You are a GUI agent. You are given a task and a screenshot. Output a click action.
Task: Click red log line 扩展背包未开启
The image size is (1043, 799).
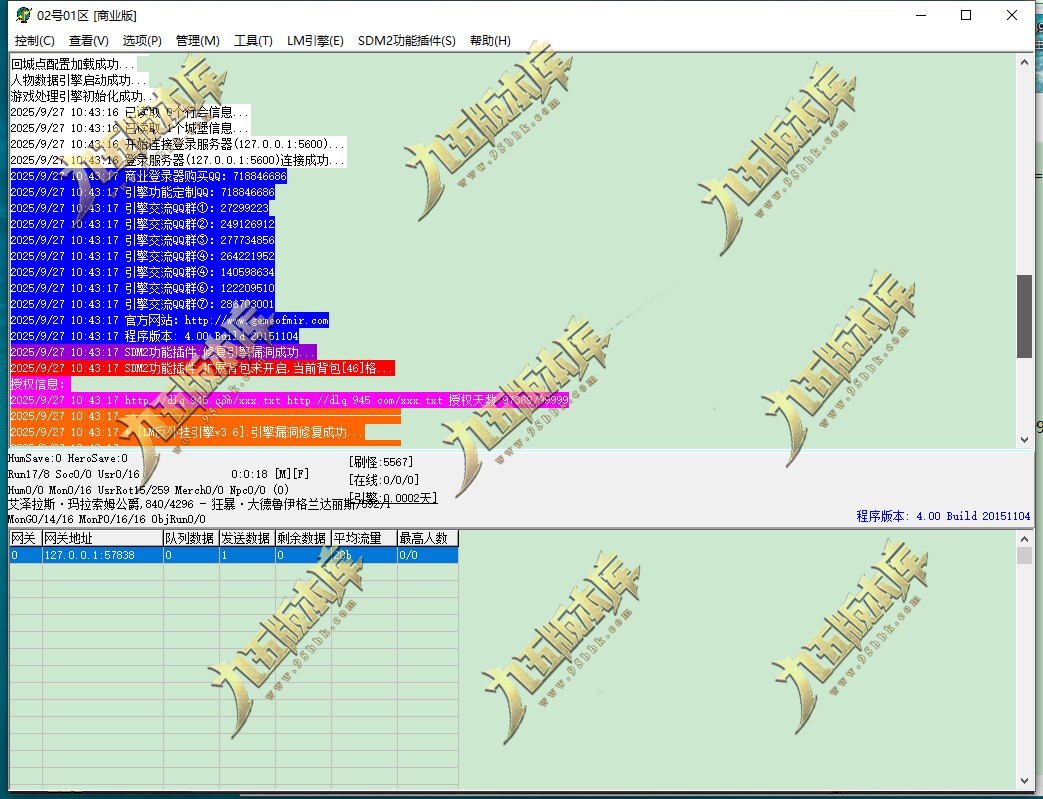202,368
